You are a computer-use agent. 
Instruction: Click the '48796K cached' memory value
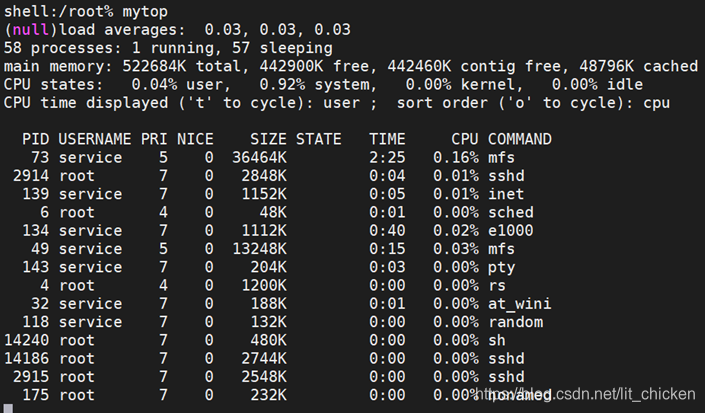pyautogui.click(x=638, y=67)
